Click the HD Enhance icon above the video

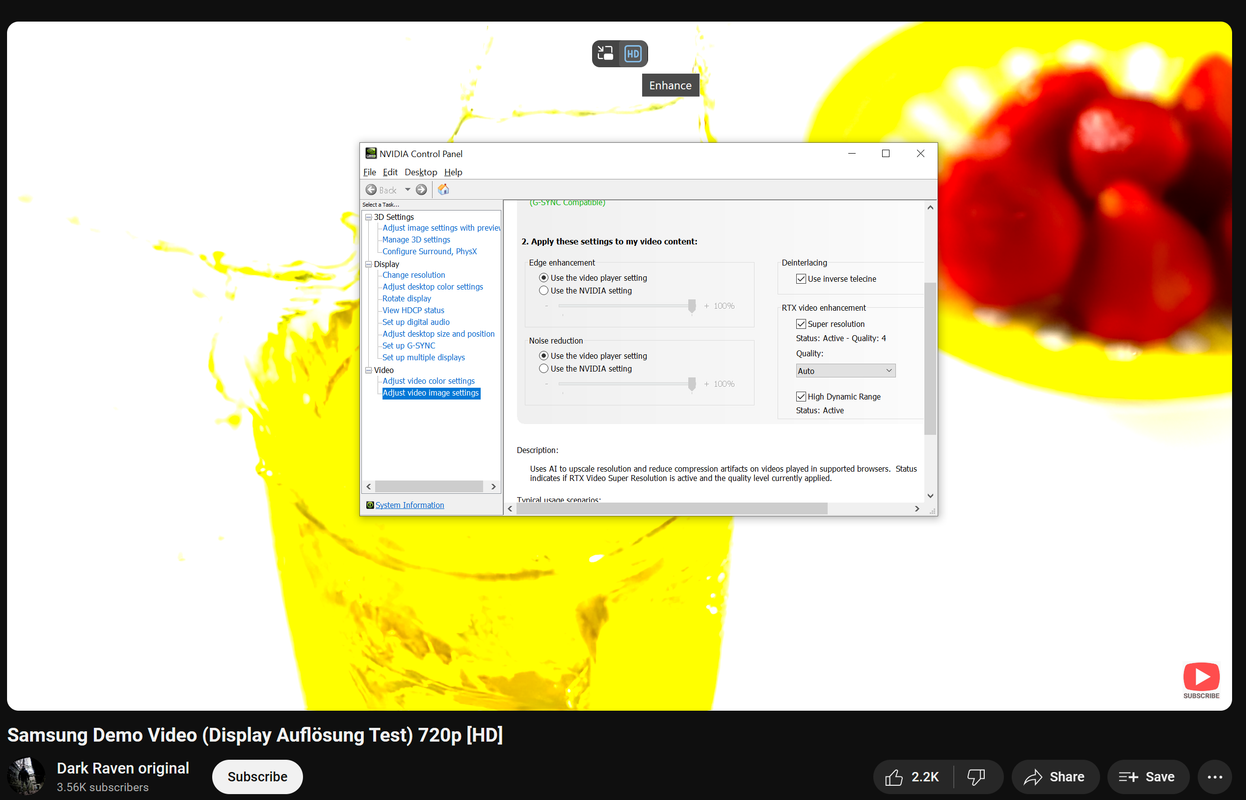click(x=633, y=53)
